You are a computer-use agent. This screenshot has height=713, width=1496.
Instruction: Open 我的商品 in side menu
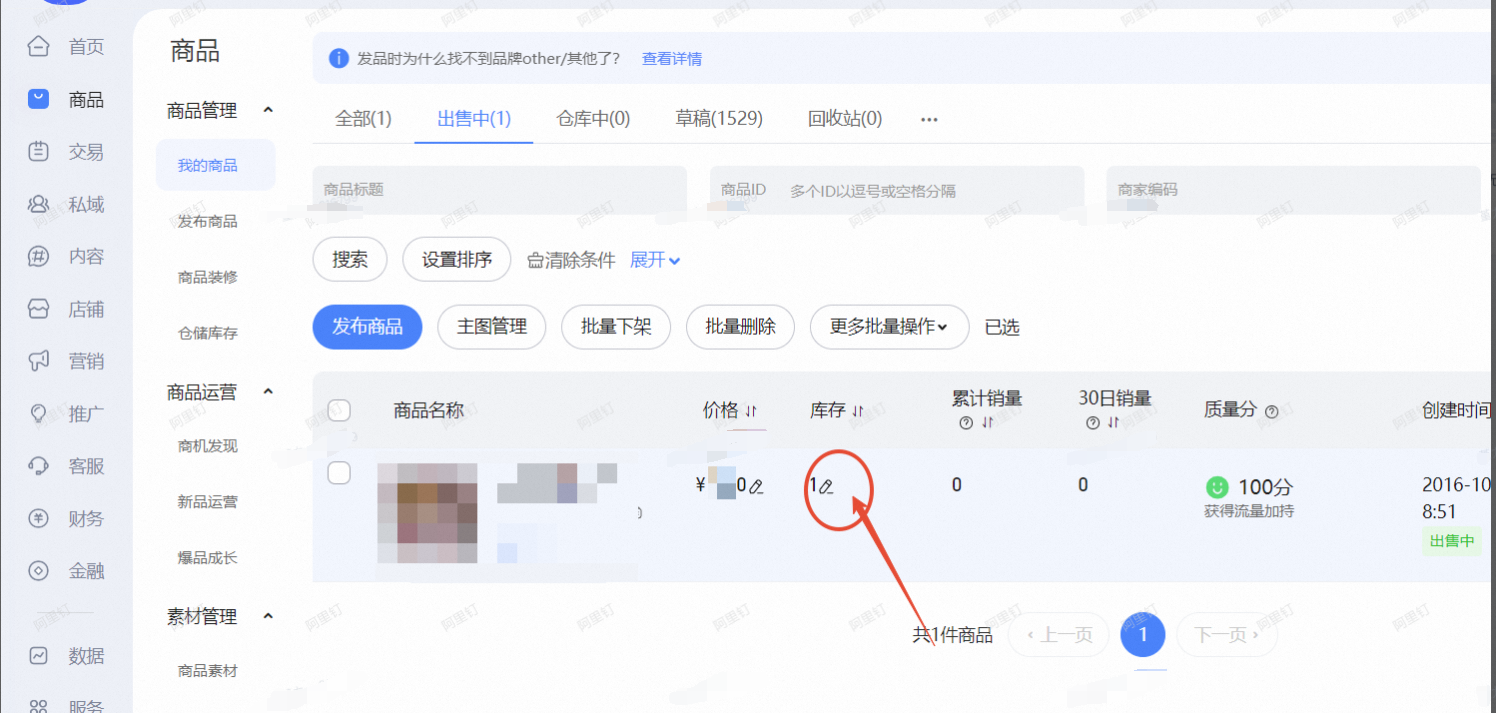[x=216, y=165]
